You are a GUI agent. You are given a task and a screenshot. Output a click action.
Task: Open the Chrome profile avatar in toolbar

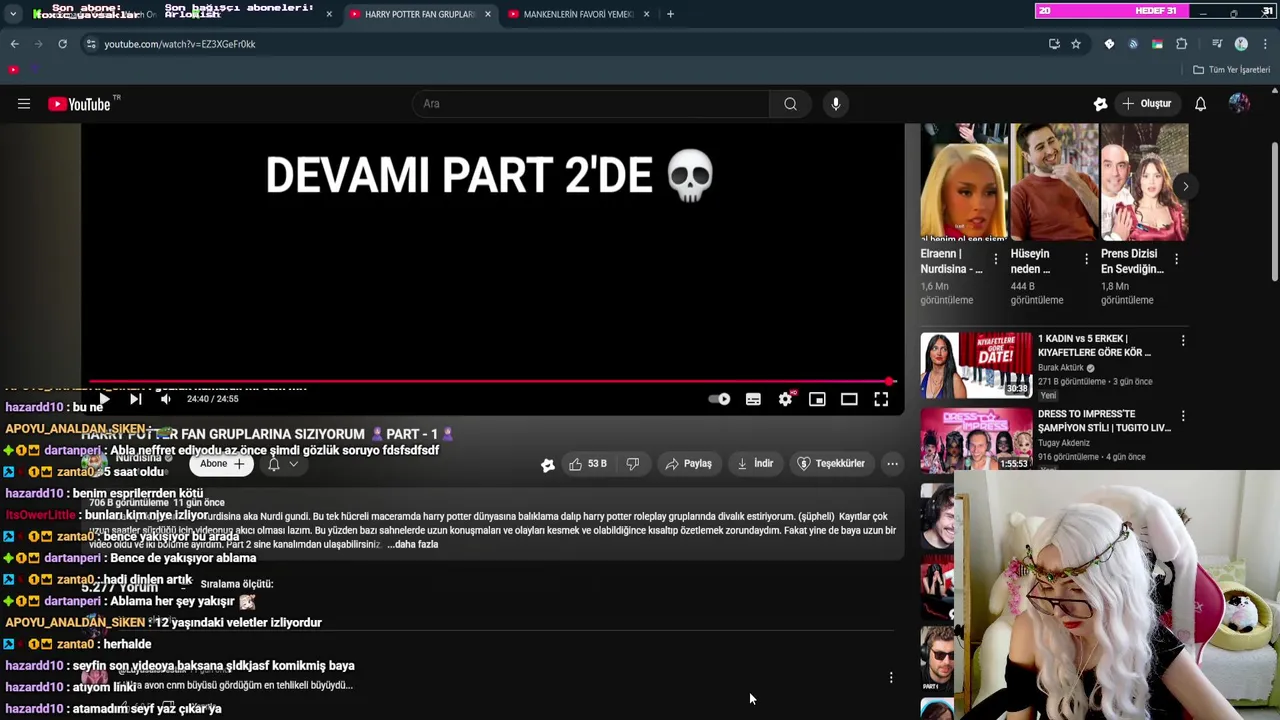[x=1241, y=44]
